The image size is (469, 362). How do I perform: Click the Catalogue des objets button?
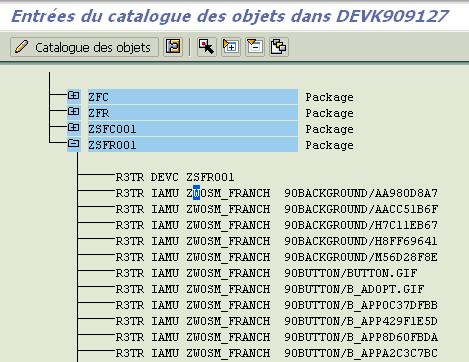click(84, 47)
